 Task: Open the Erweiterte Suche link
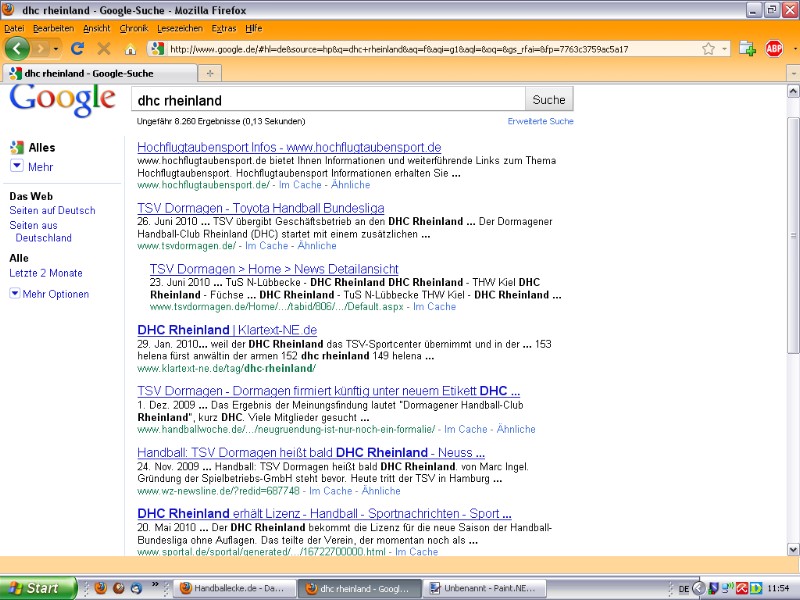pos(540,121)
